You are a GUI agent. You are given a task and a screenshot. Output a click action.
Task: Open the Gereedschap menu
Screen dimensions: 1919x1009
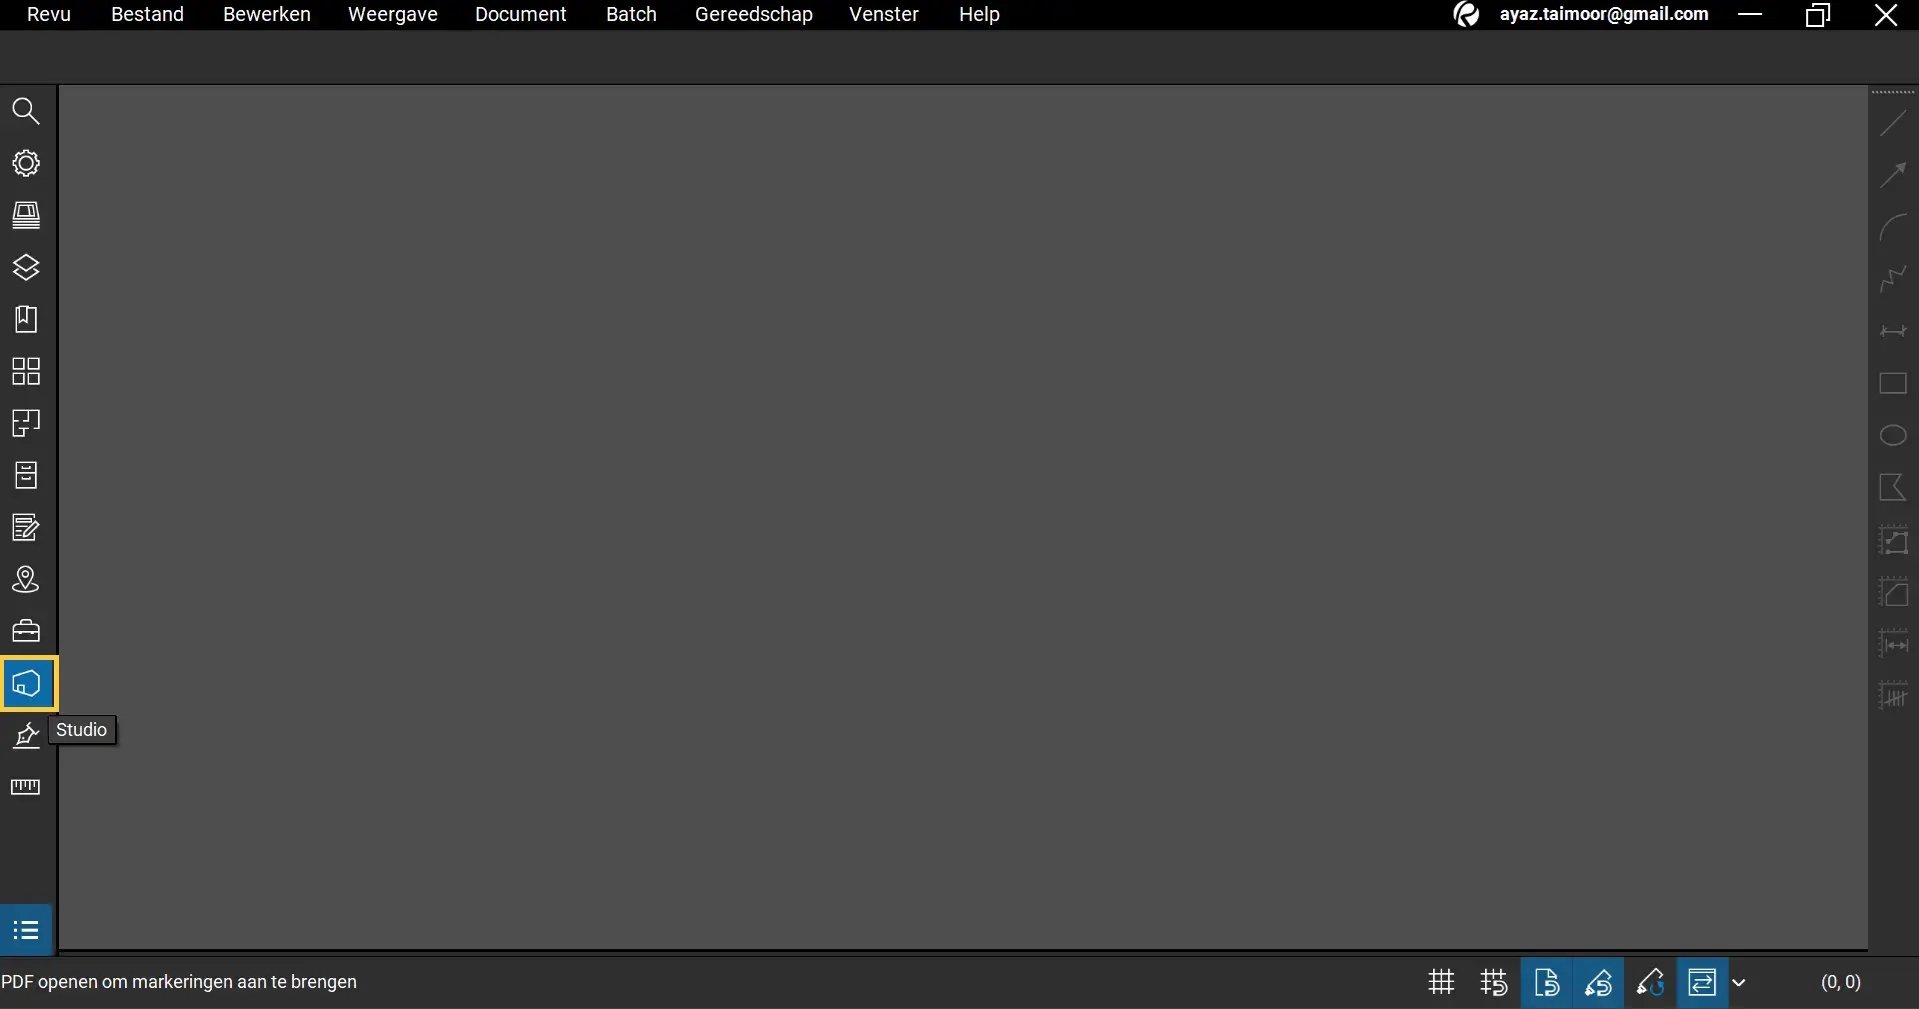(754, 14)
